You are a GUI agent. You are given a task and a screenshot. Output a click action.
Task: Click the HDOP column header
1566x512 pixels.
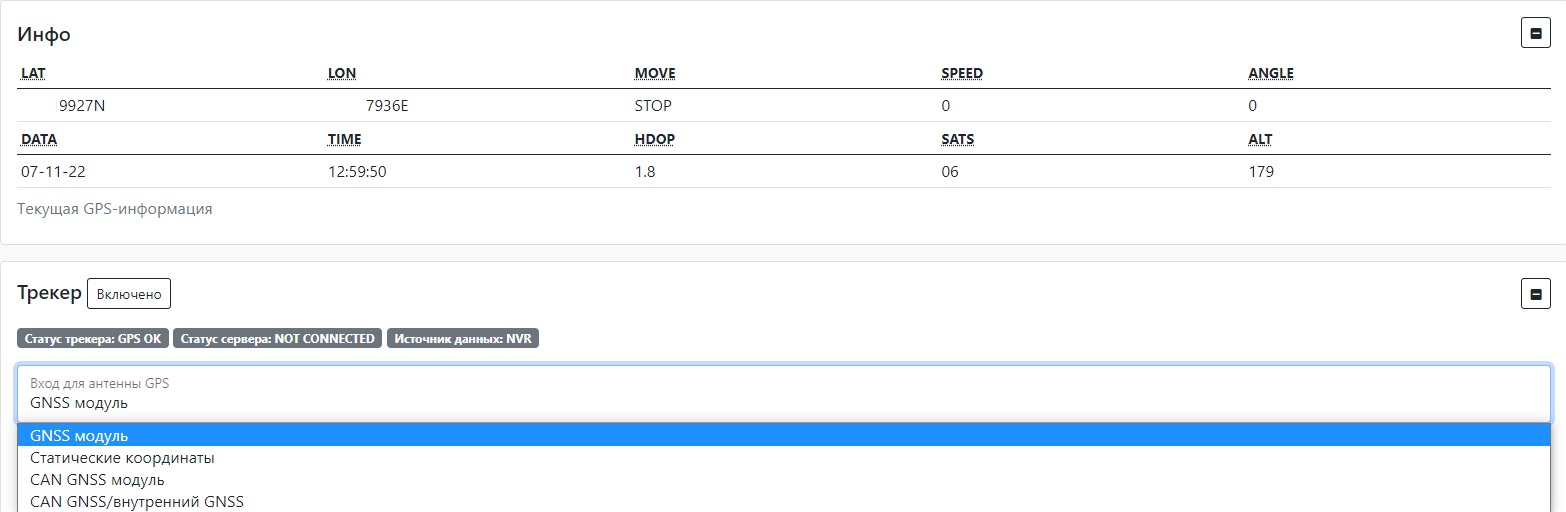[655, 139]
